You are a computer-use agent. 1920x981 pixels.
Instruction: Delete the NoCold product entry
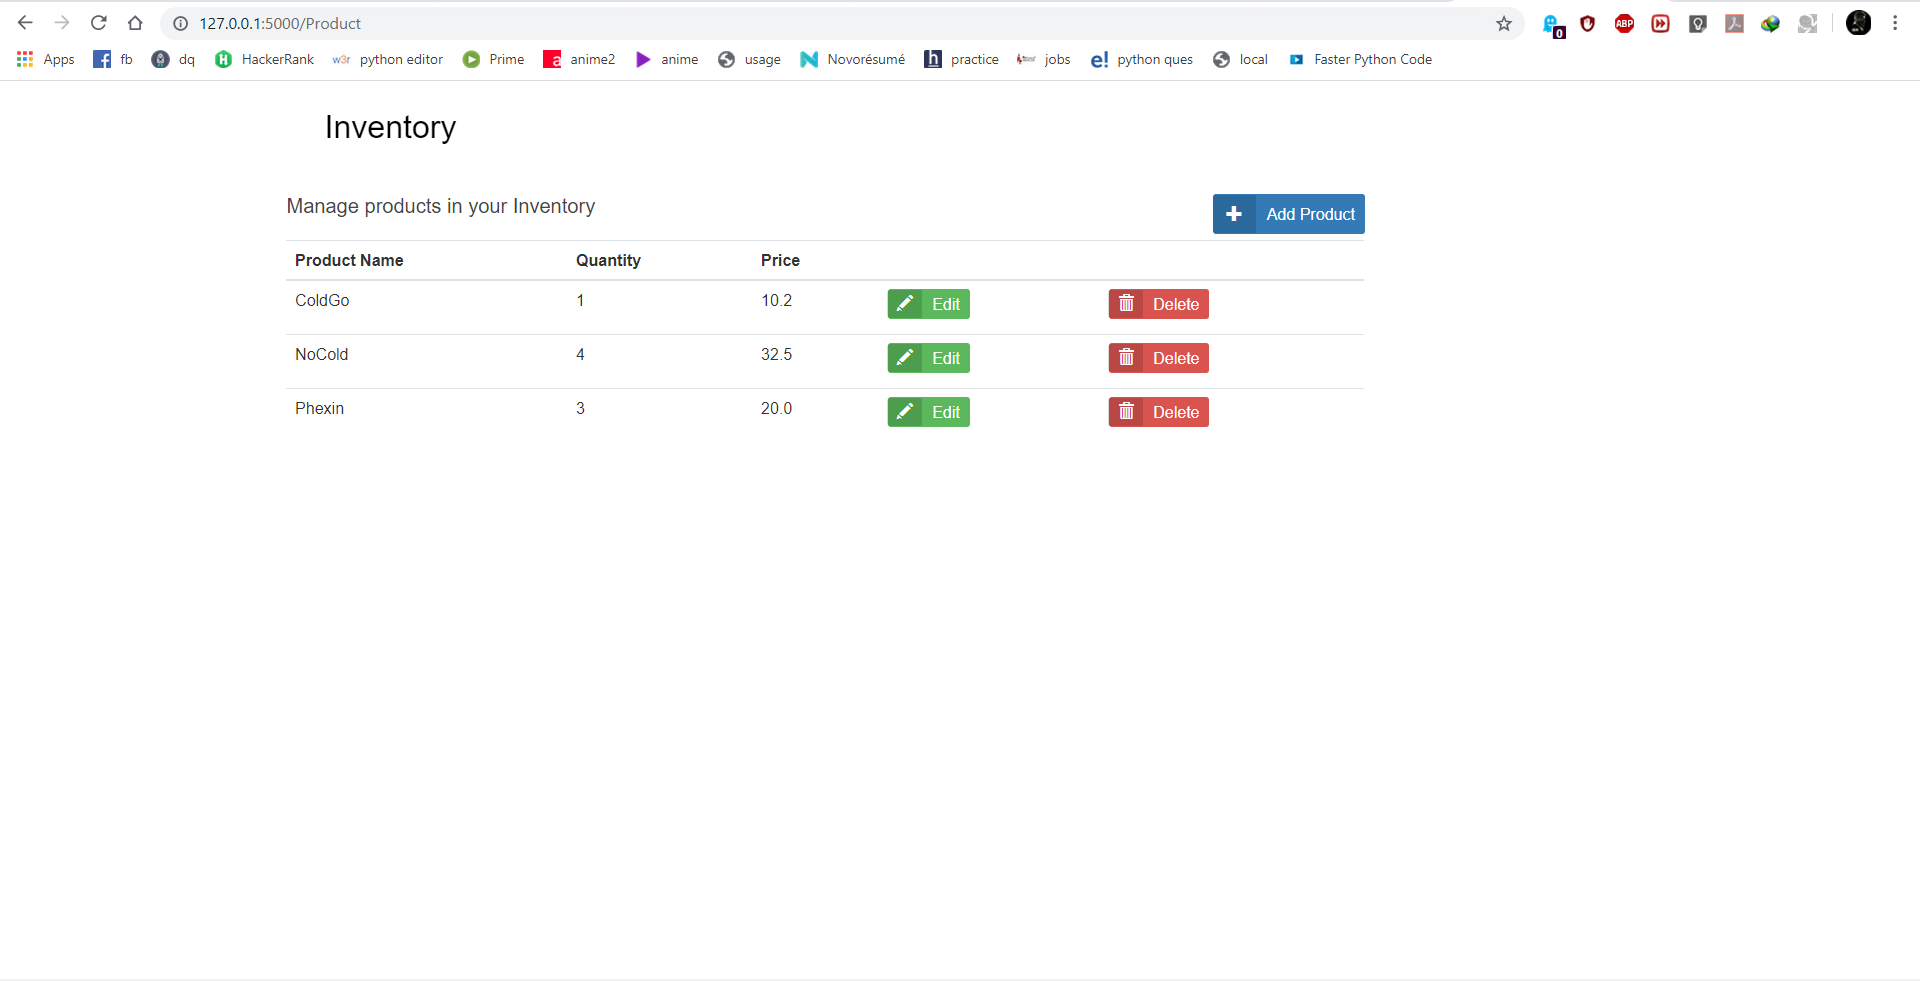tap(1158, 357)
